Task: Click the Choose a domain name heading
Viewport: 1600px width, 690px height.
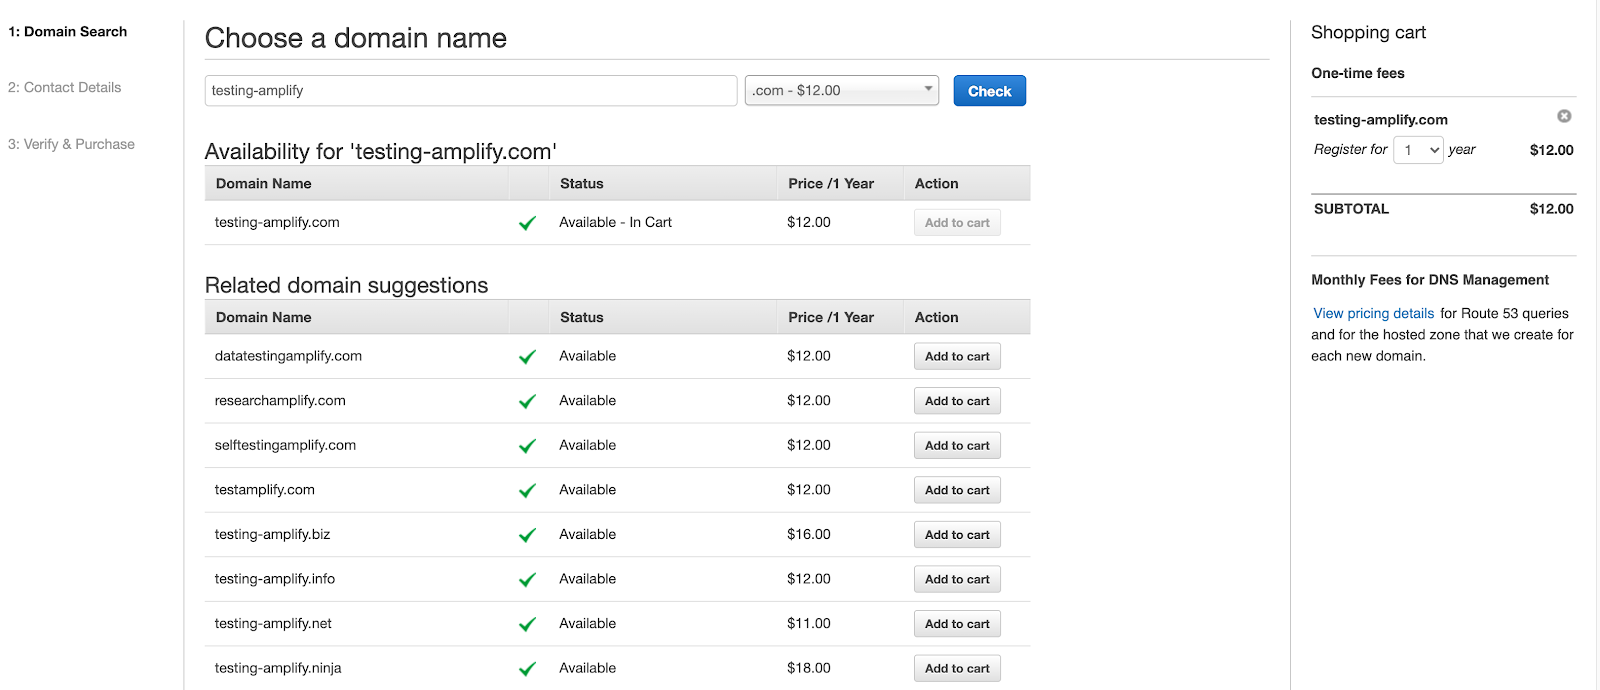Action: [356, 38]
